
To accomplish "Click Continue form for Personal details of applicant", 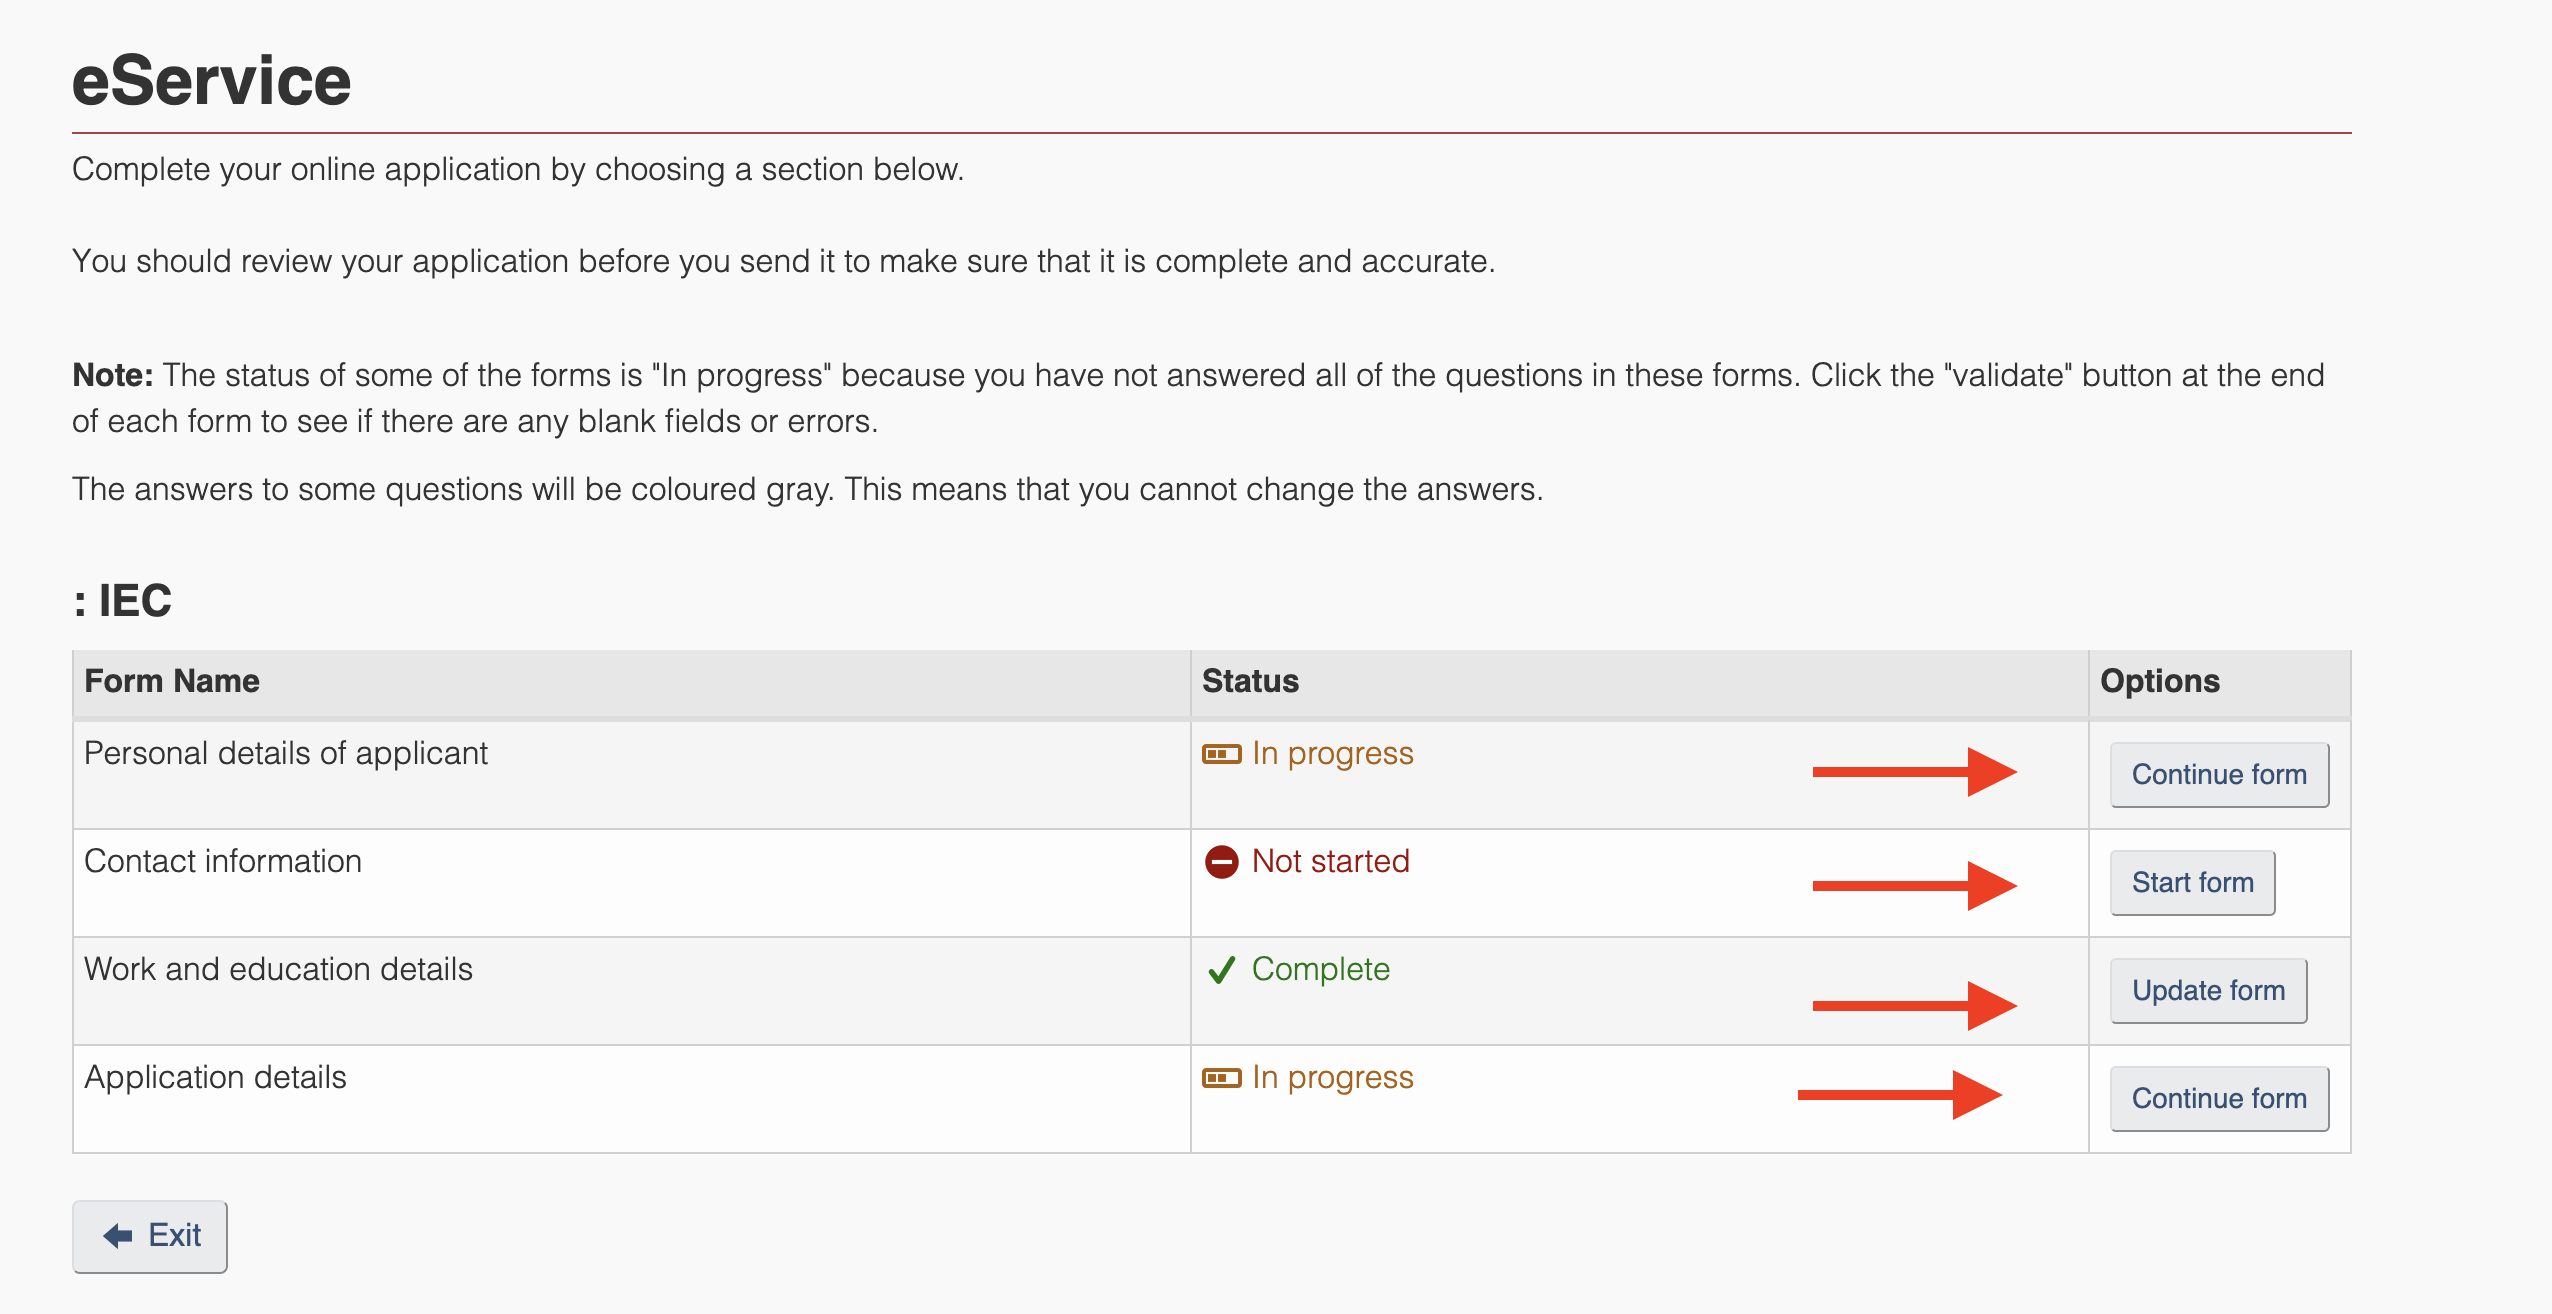I will 2218,774.
